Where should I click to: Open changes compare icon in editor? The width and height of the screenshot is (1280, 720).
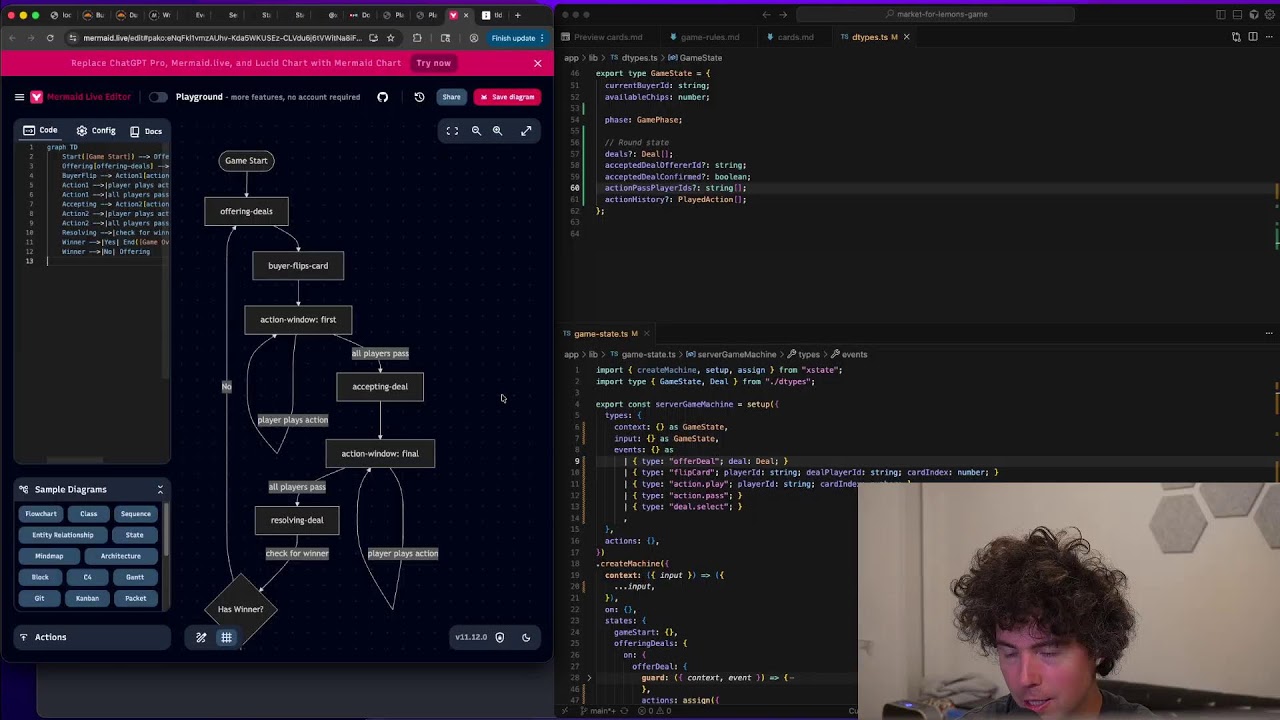pyautogui.click(x=1236, y=37)
